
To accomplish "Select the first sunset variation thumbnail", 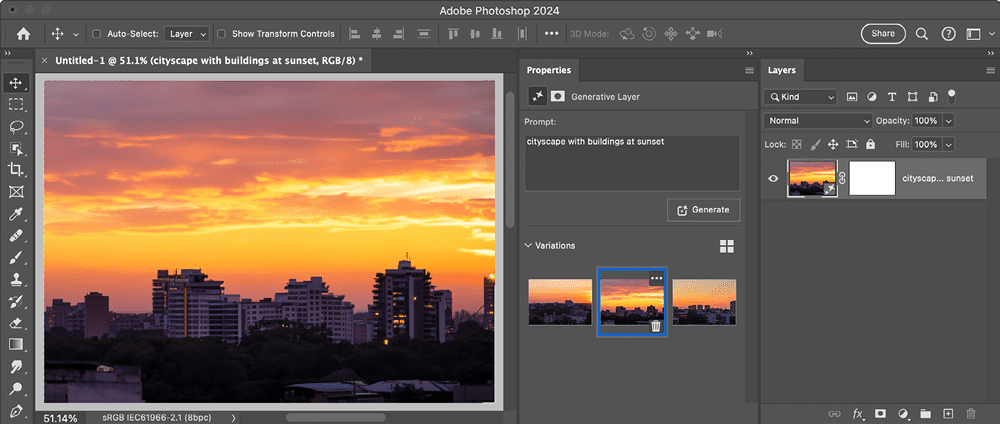I will 560,302.
